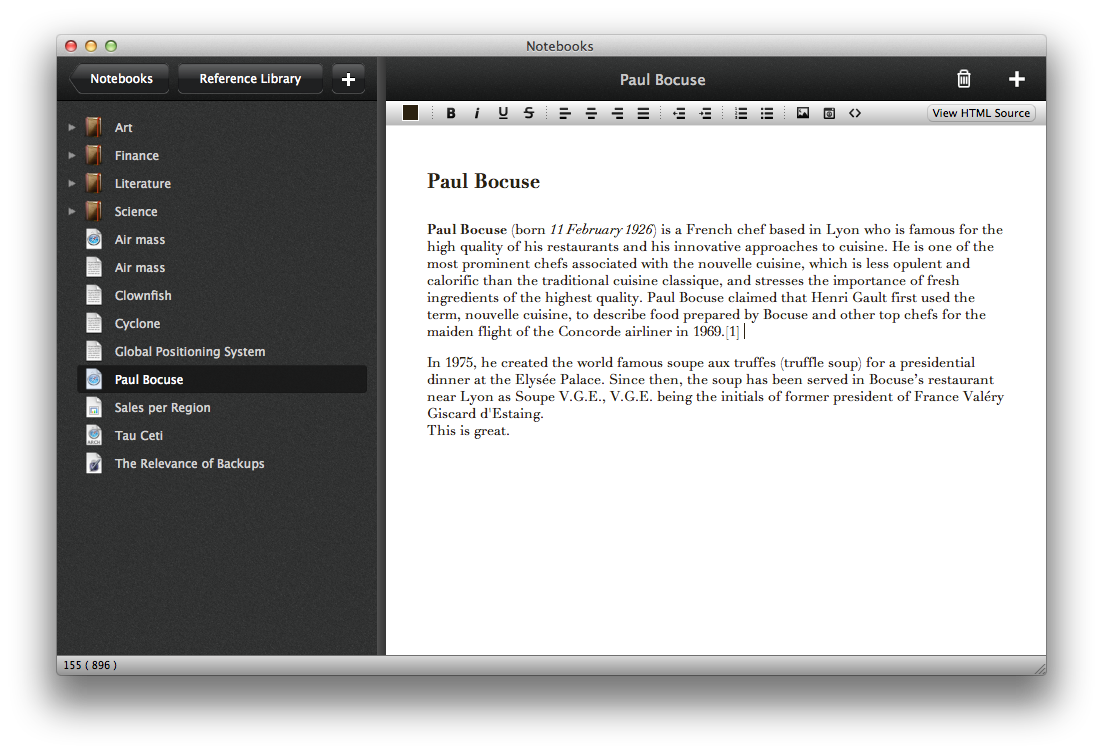Decrease indent (outdent) icon
Viewport: 1103px width, 754px height.
coord(679,113)
